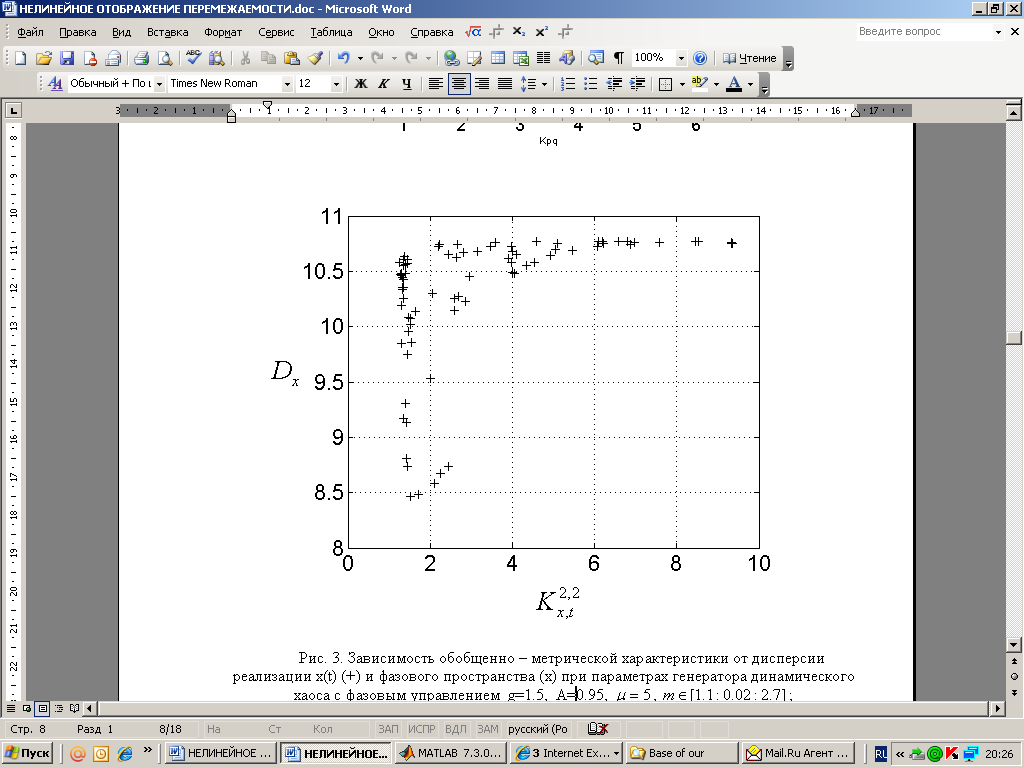Switch to Mail.Ru Агент taskbar window
The image size is (1024, 768).
click(x=798, y=753)
